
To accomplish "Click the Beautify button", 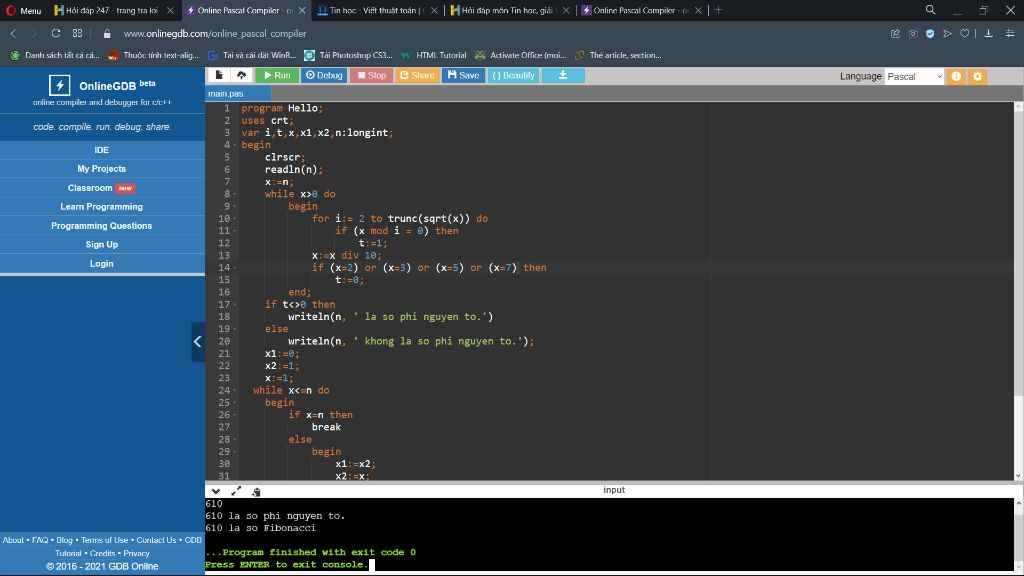I will [x=513, y=75].
